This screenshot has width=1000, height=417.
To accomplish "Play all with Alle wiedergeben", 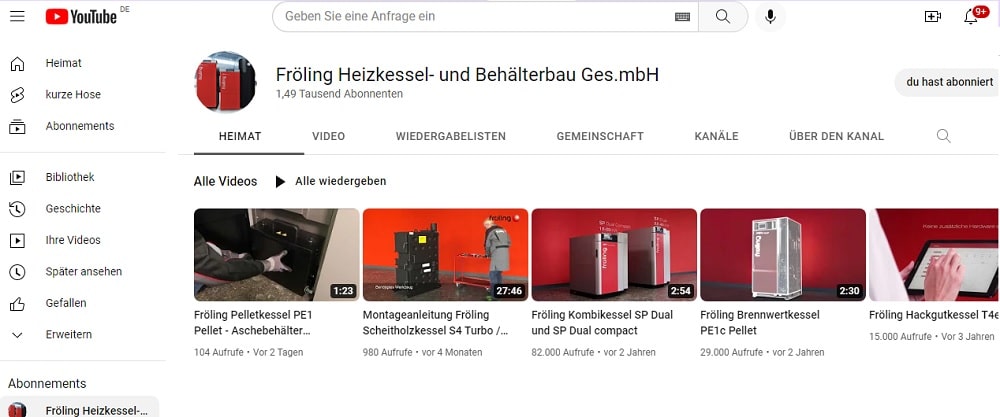I will (331, 181).
